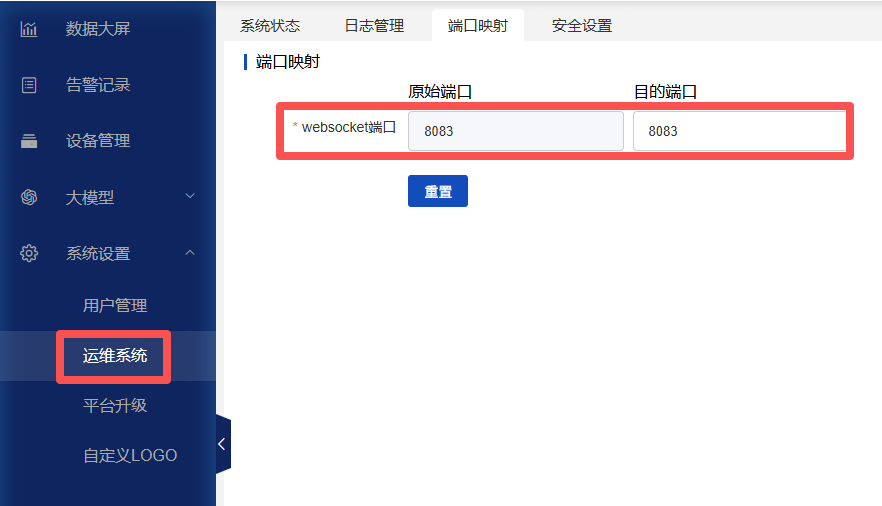This screenshot has width=882, height=506.
Task: Select 用户管理 in the sidebar
Action: pos(115,305)
